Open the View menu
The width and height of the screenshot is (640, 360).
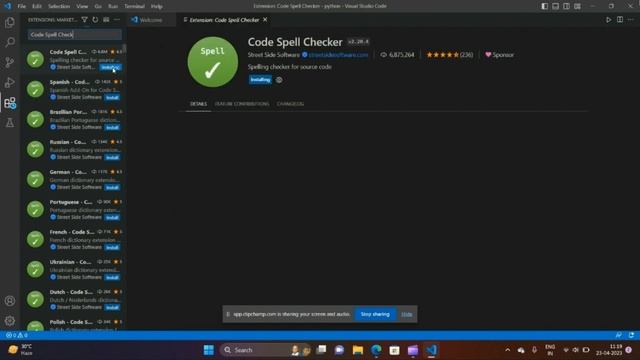[82, 6]
